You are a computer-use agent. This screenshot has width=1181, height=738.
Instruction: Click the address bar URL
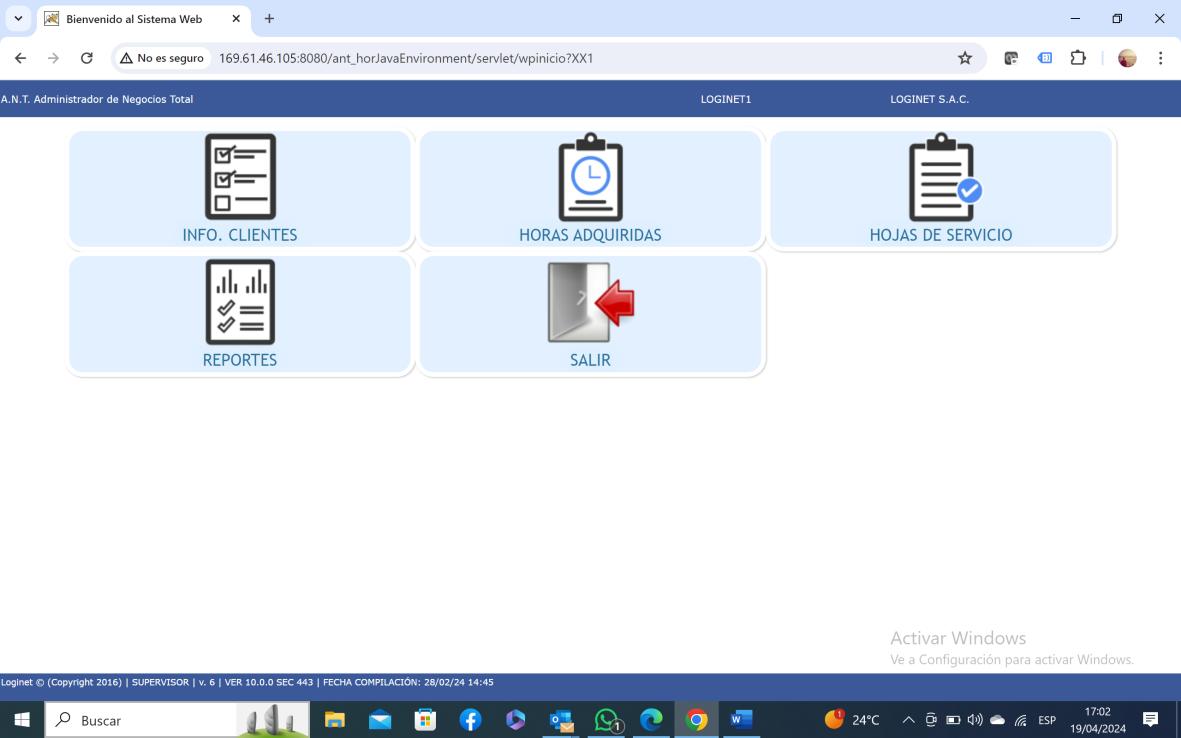[406, 58]
